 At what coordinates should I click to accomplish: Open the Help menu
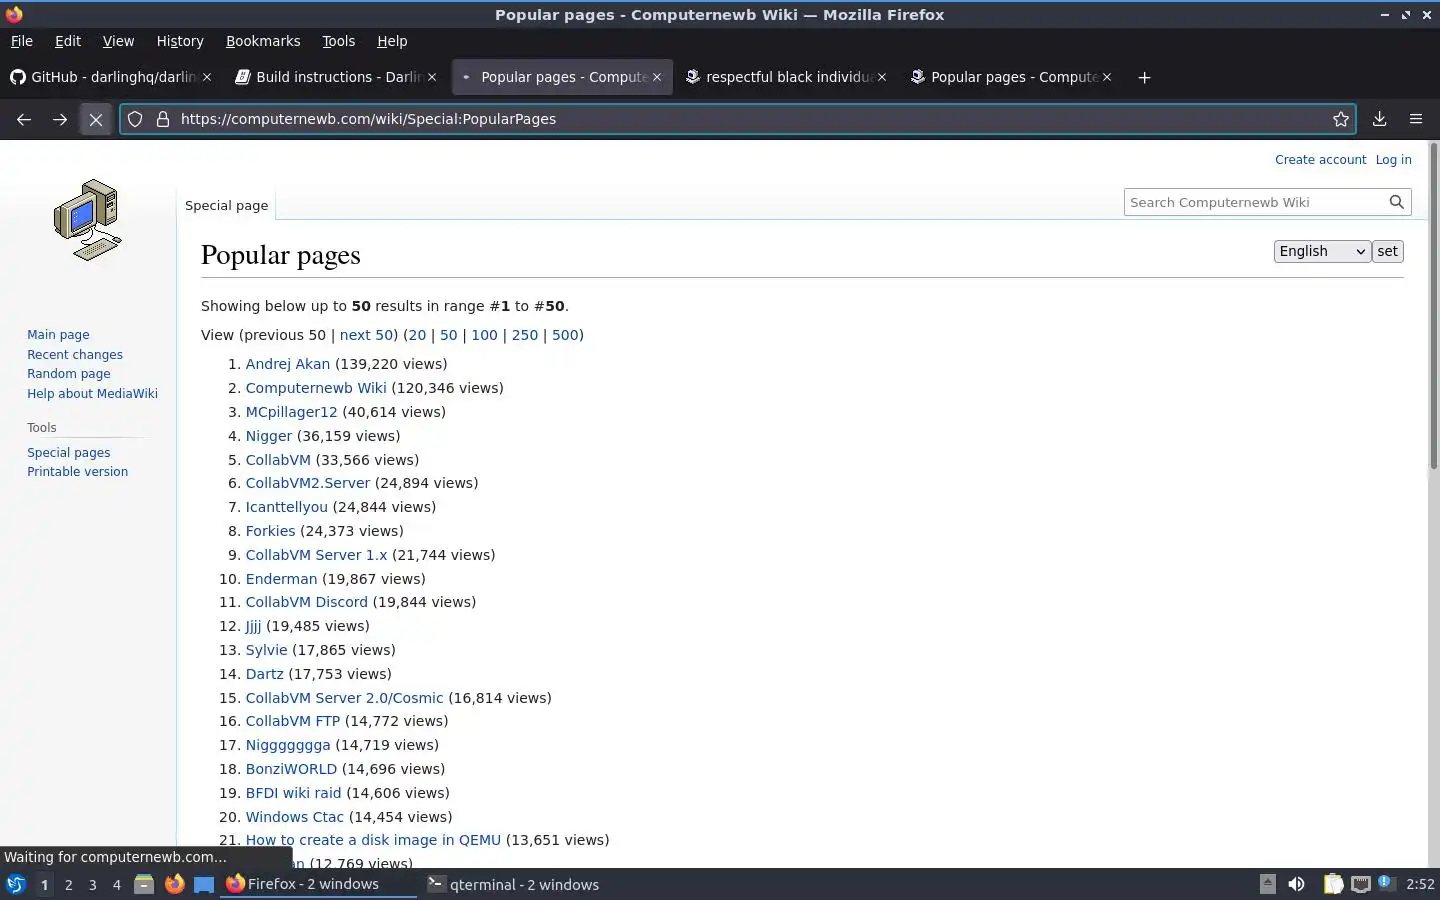point(392,41)
